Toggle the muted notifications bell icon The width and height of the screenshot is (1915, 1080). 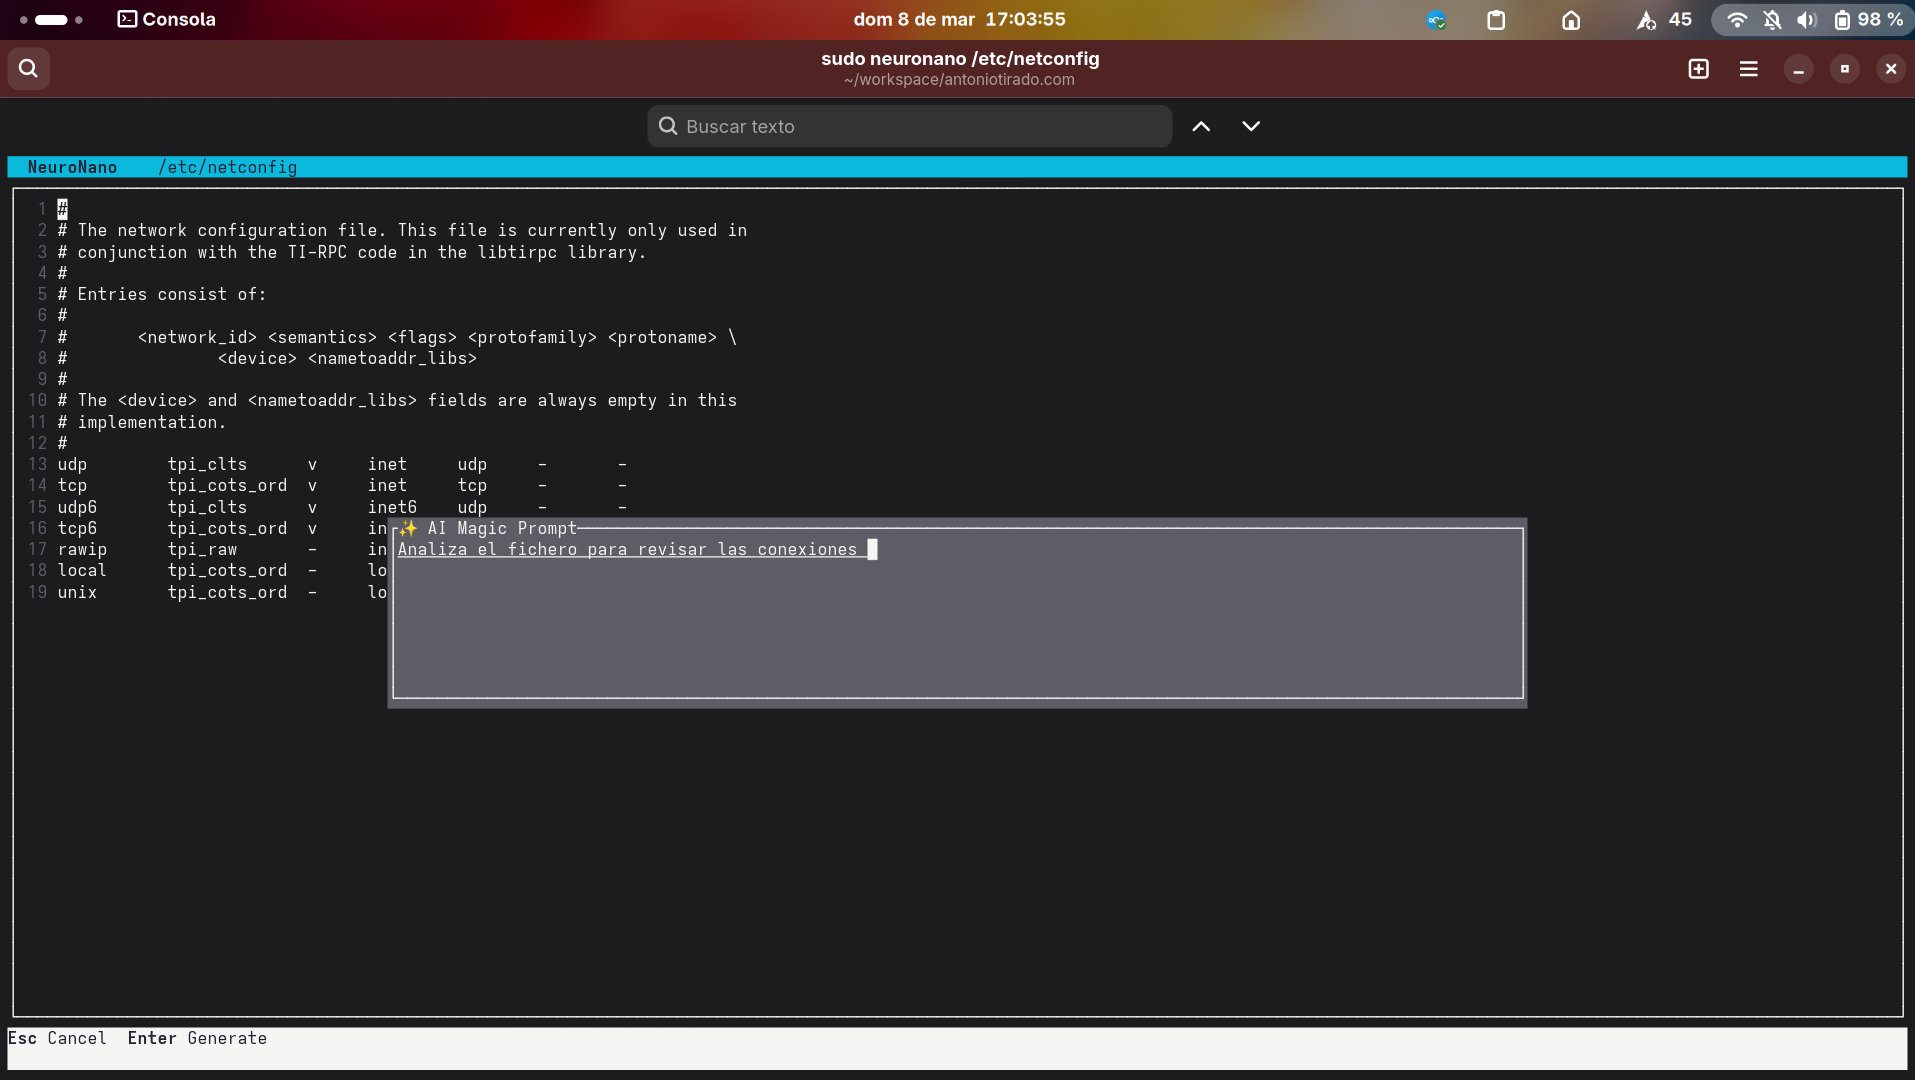pyautogui.click(x=1772, y=20)
